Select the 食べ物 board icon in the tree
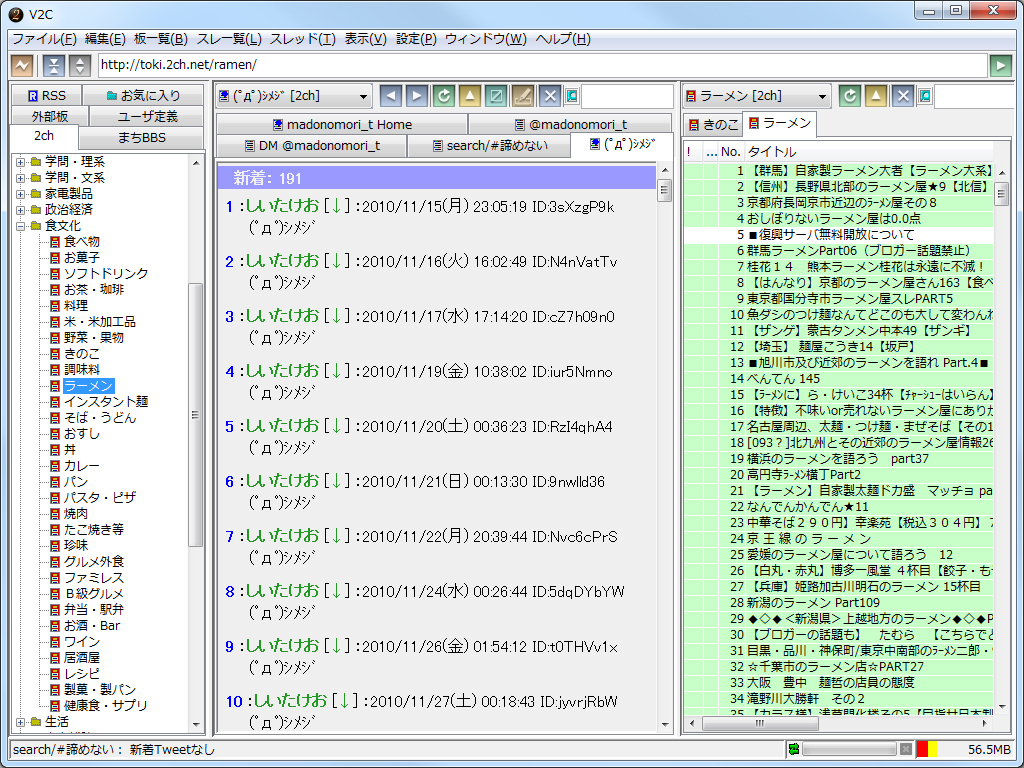Image resolution: width=1024 pixels, height=768 pixels. pyautogui.click(x=55, y=242)
